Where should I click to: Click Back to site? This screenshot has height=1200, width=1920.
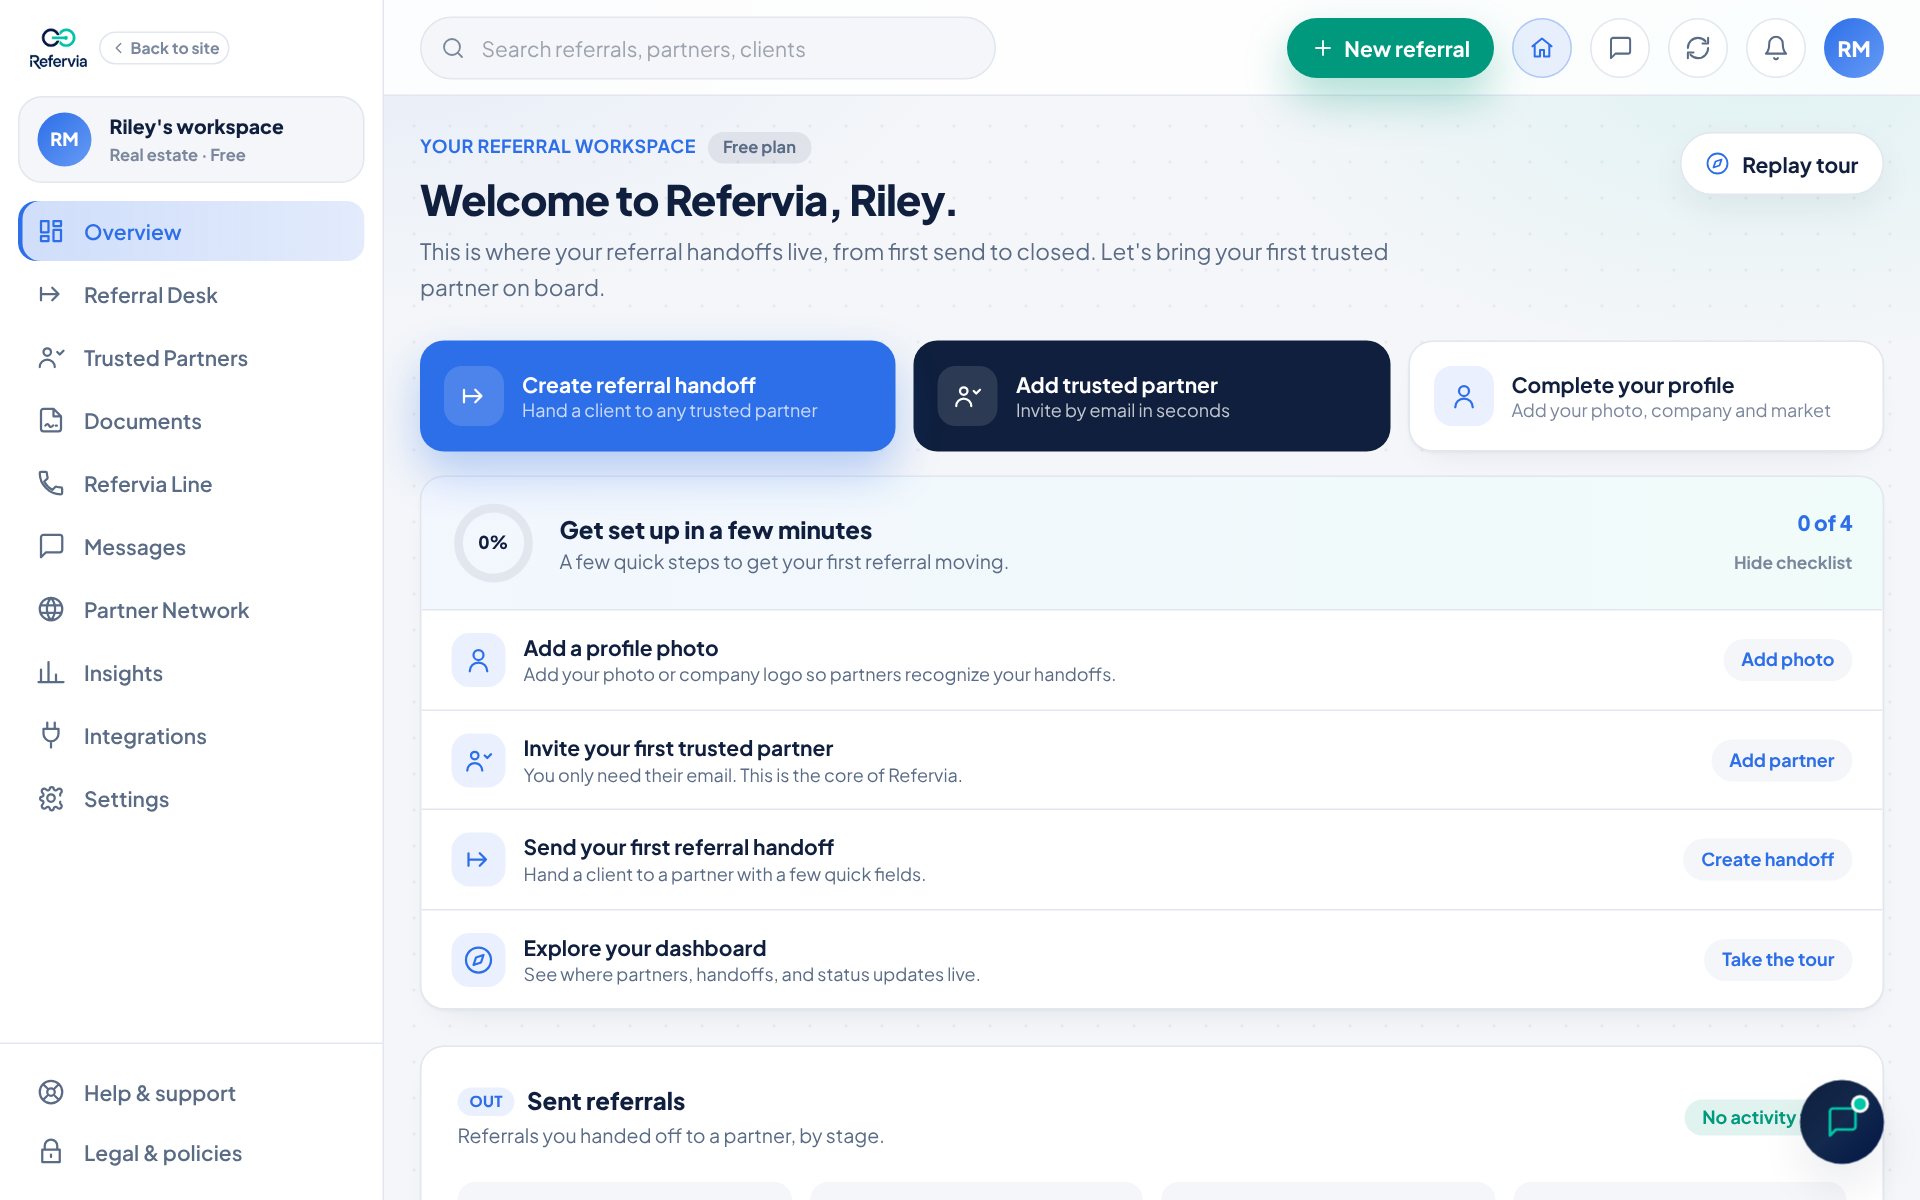point(164,48)
